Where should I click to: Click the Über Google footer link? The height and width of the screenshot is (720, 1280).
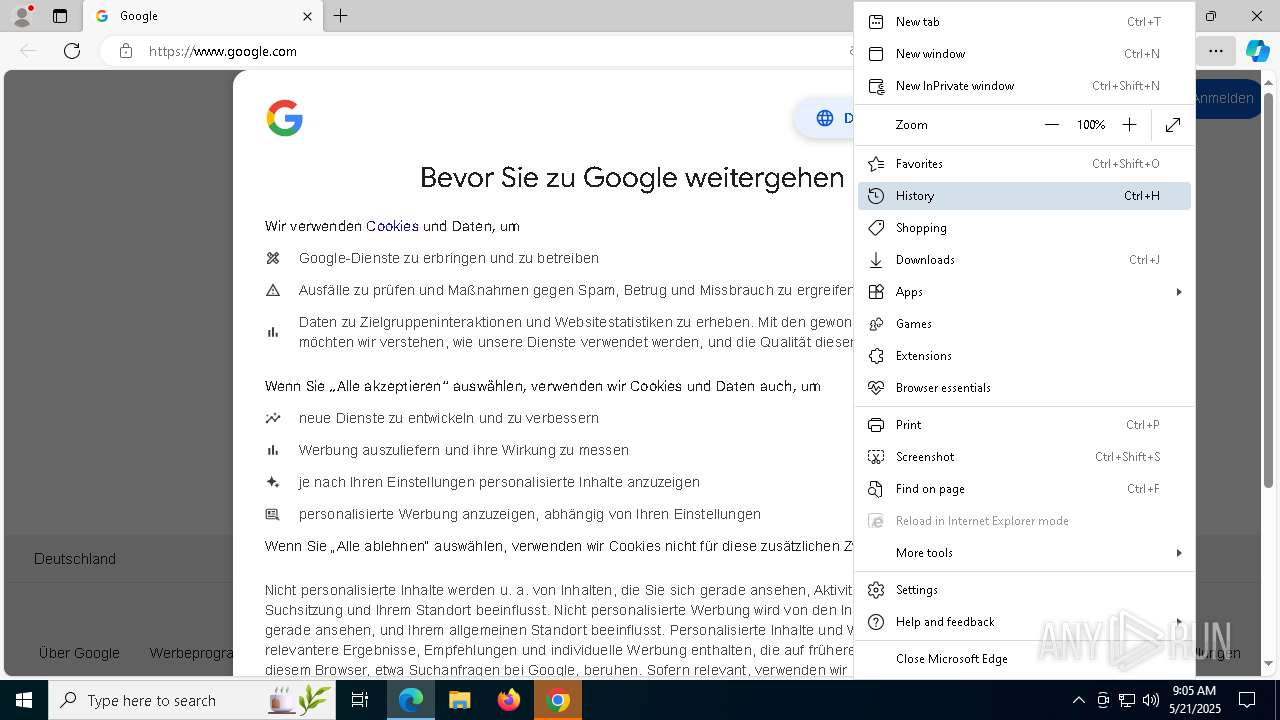pyautogui.click(x=79, y=653)
